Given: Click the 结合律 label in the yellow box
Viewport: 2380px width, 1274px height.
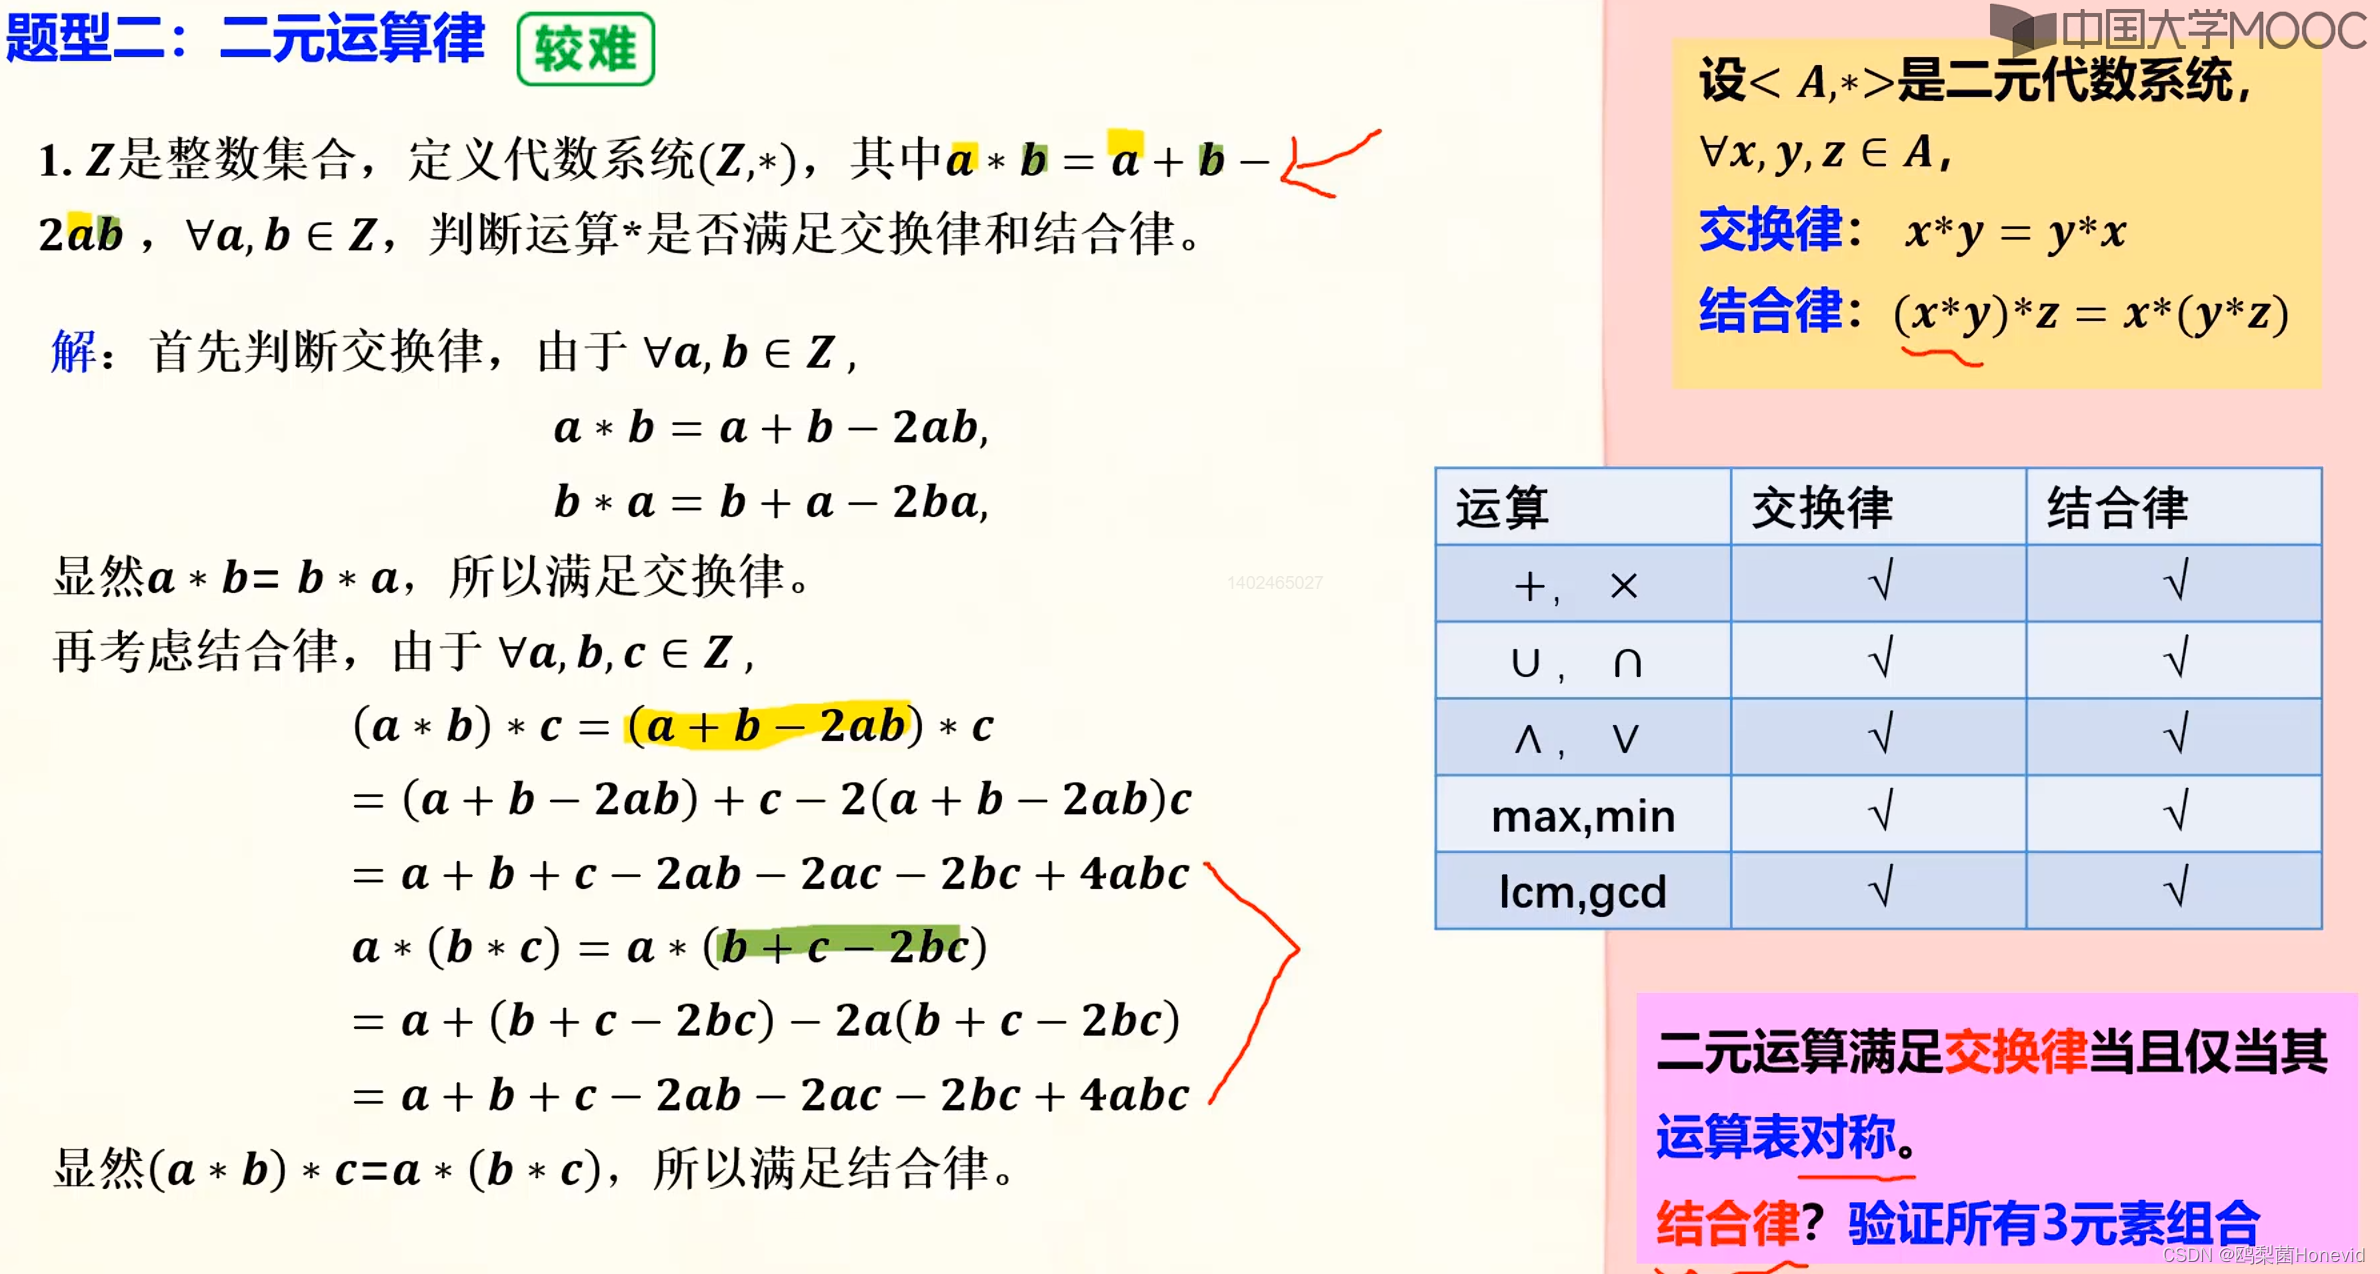Looking at the screenshot, I should click(x=1770, y=311).
